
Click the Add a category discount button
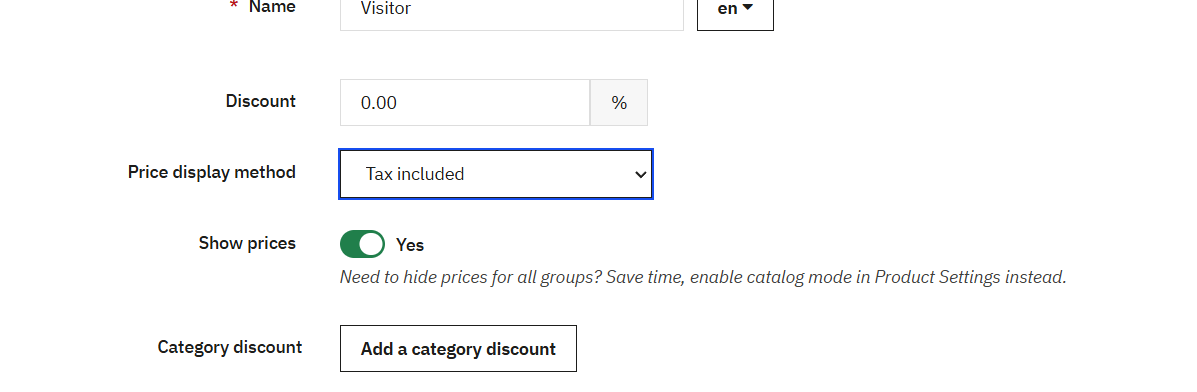point(458,348)
